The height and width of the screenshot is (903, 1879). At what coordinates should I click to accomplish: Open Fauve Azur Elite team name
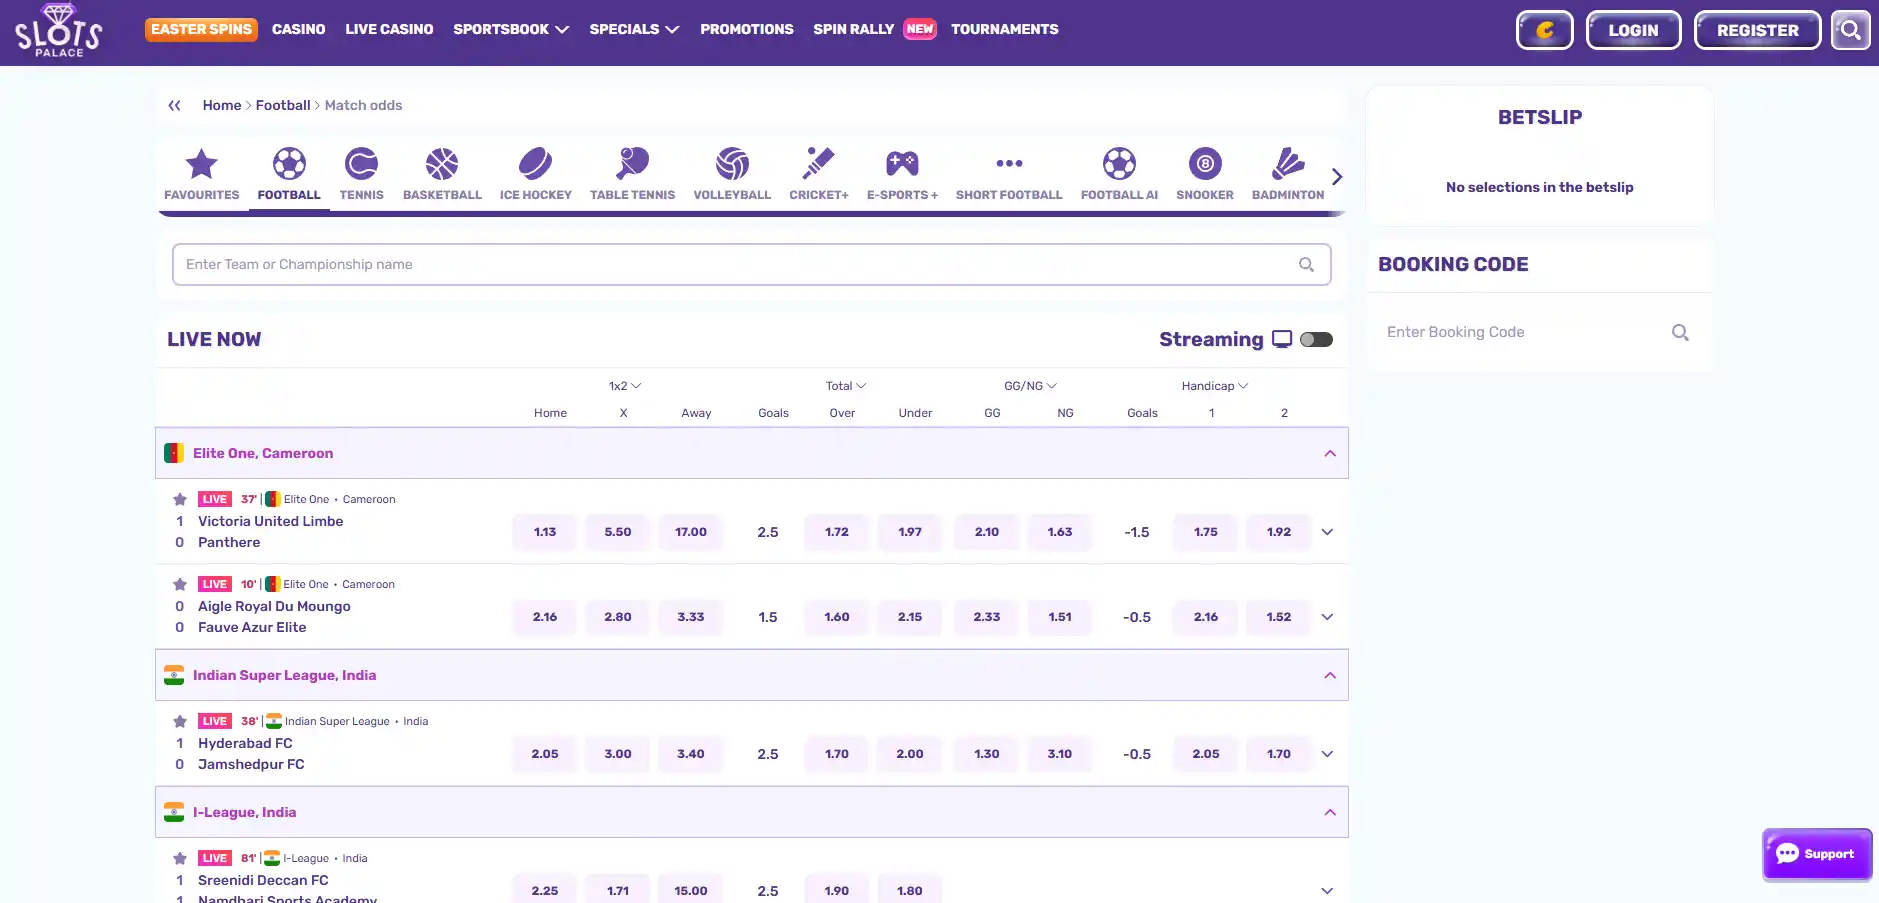point(252,627)
